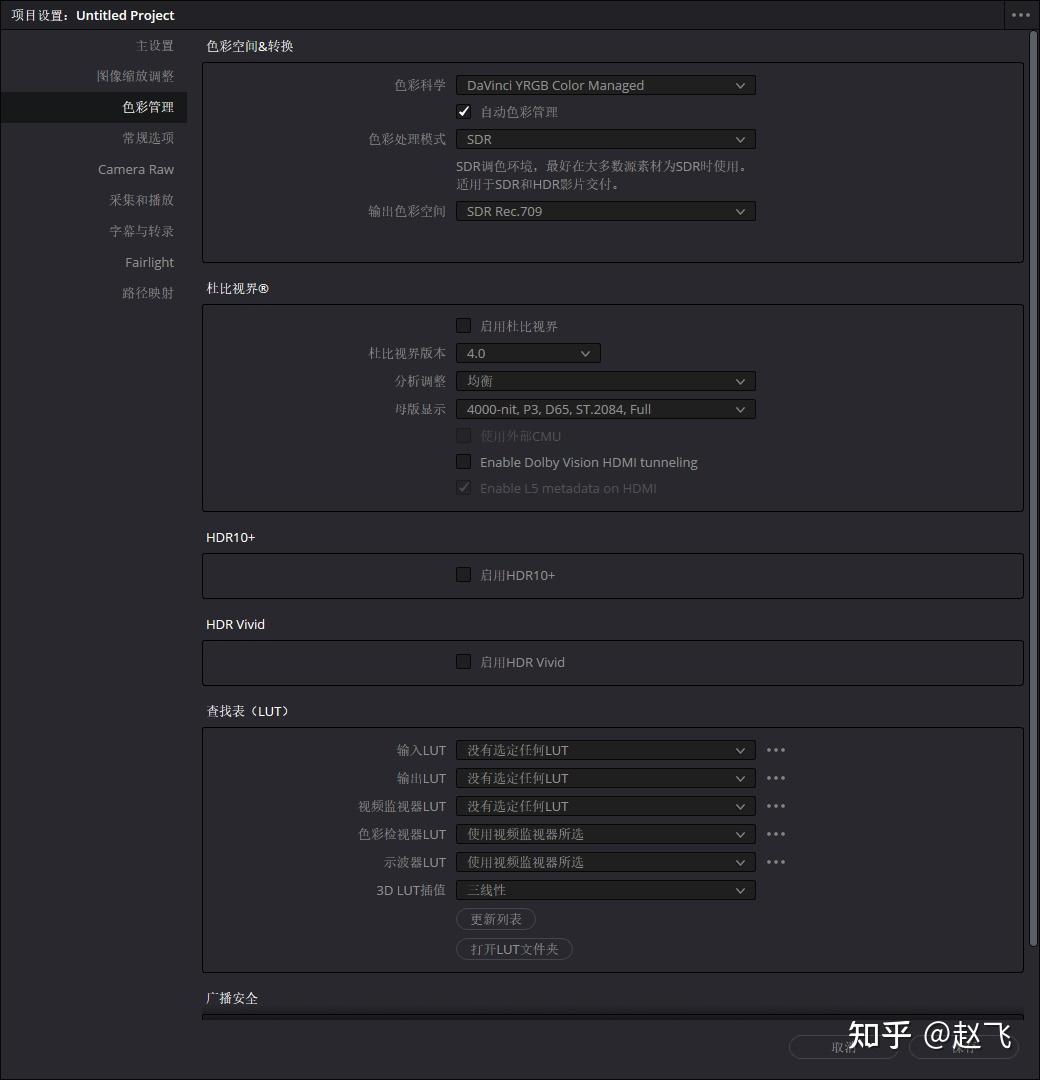The height and width of the screenshot is (1080, 1040).
Task: Select the Camera Raw settings page
Action: pyautogui.click(x=136, y=169)
